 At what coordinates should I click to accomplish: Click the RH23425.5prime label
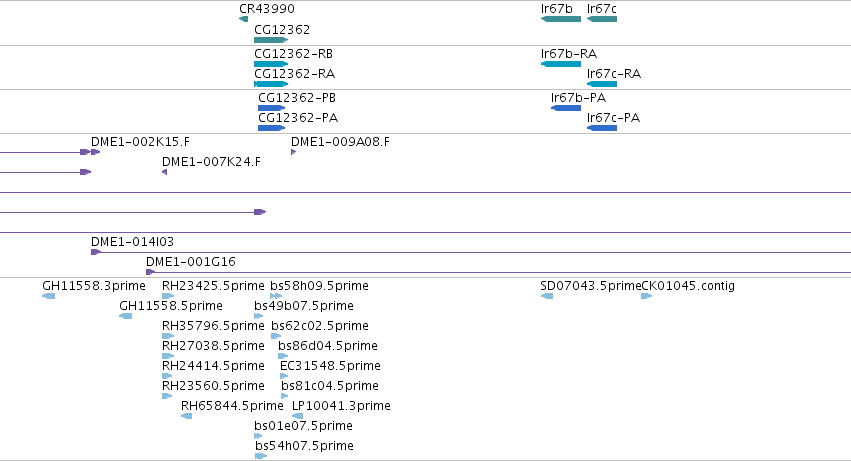[213, 286]
